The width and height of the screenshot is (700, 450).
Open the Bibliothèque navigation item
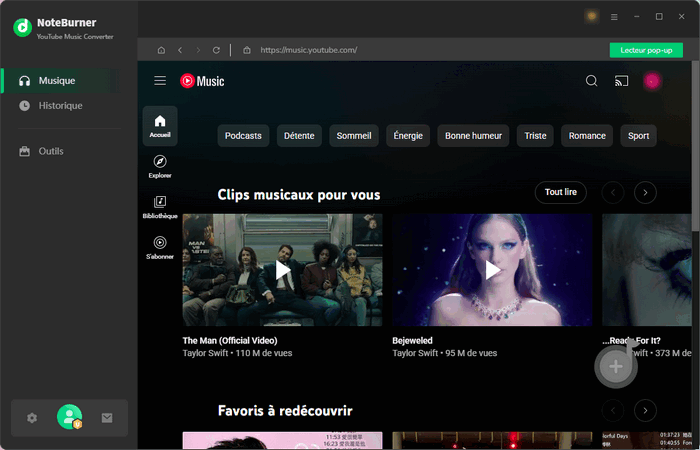160,207
